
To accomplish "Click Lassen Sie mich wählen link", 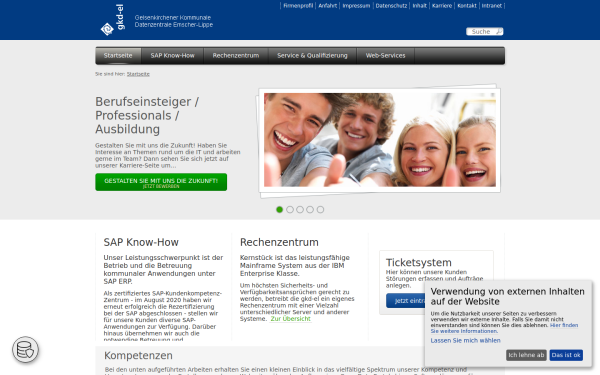I will coord(465,340).
